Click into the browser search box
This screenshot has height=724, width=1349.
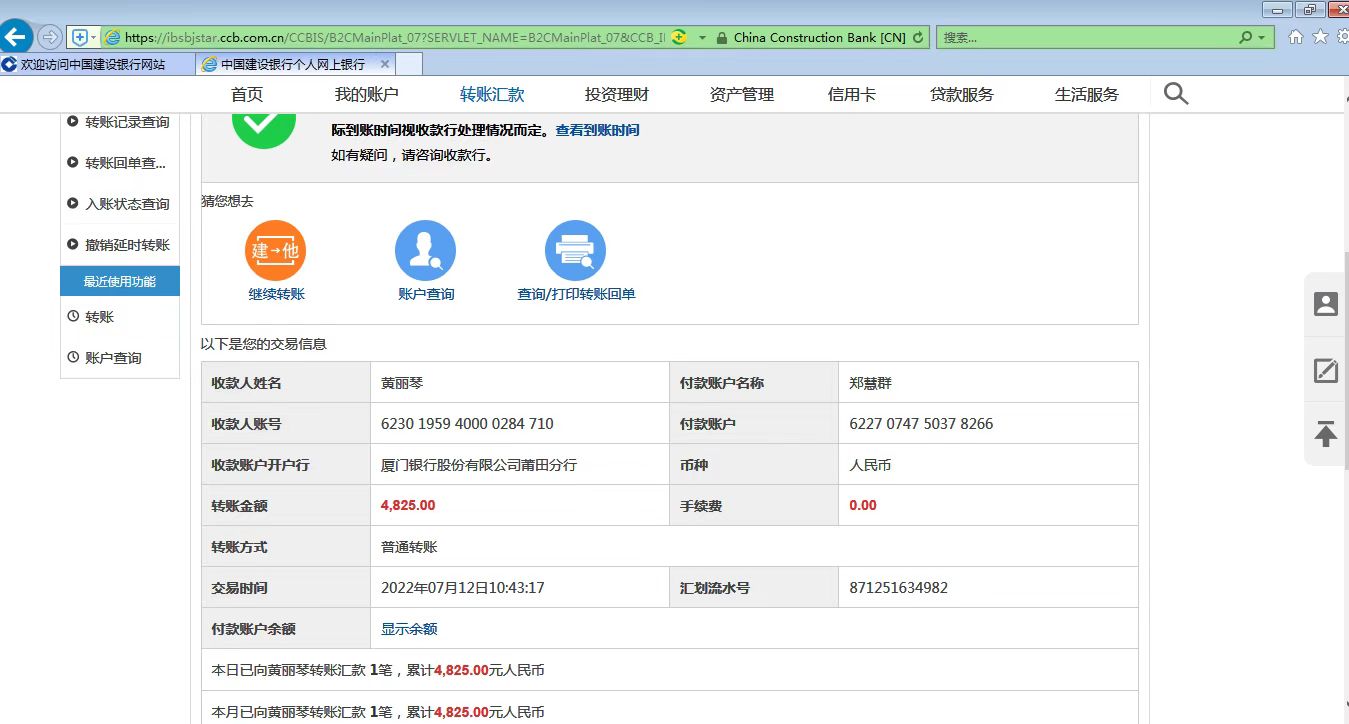coord(1085,37)
